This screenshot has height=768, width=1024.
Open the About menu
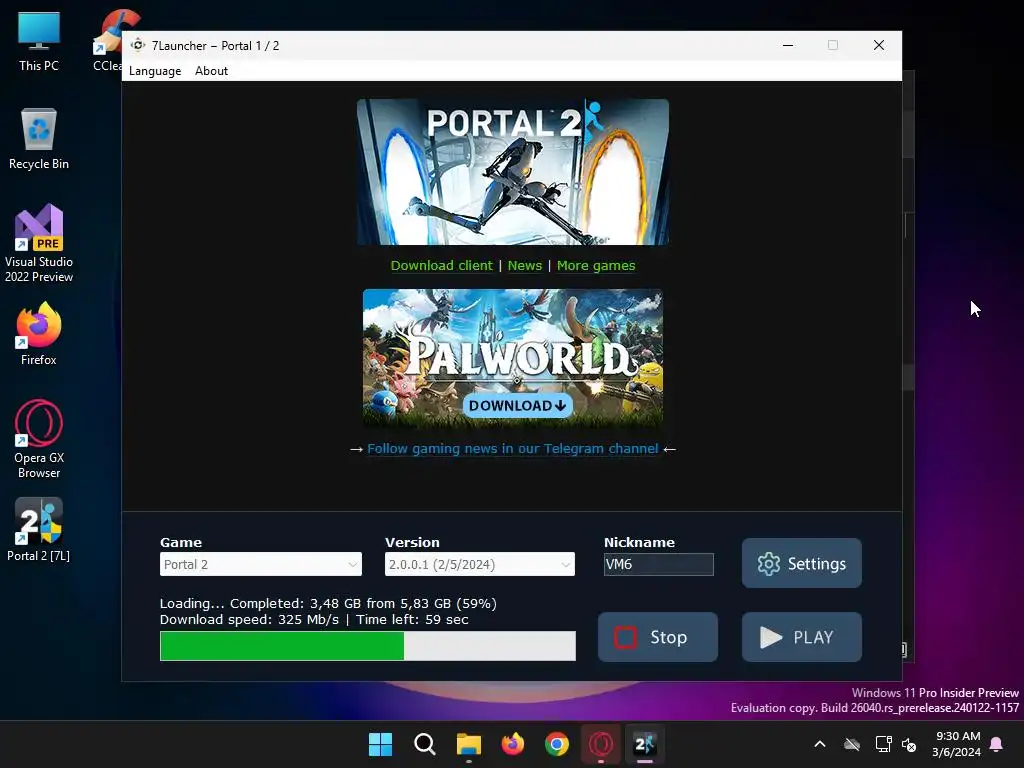211,71
